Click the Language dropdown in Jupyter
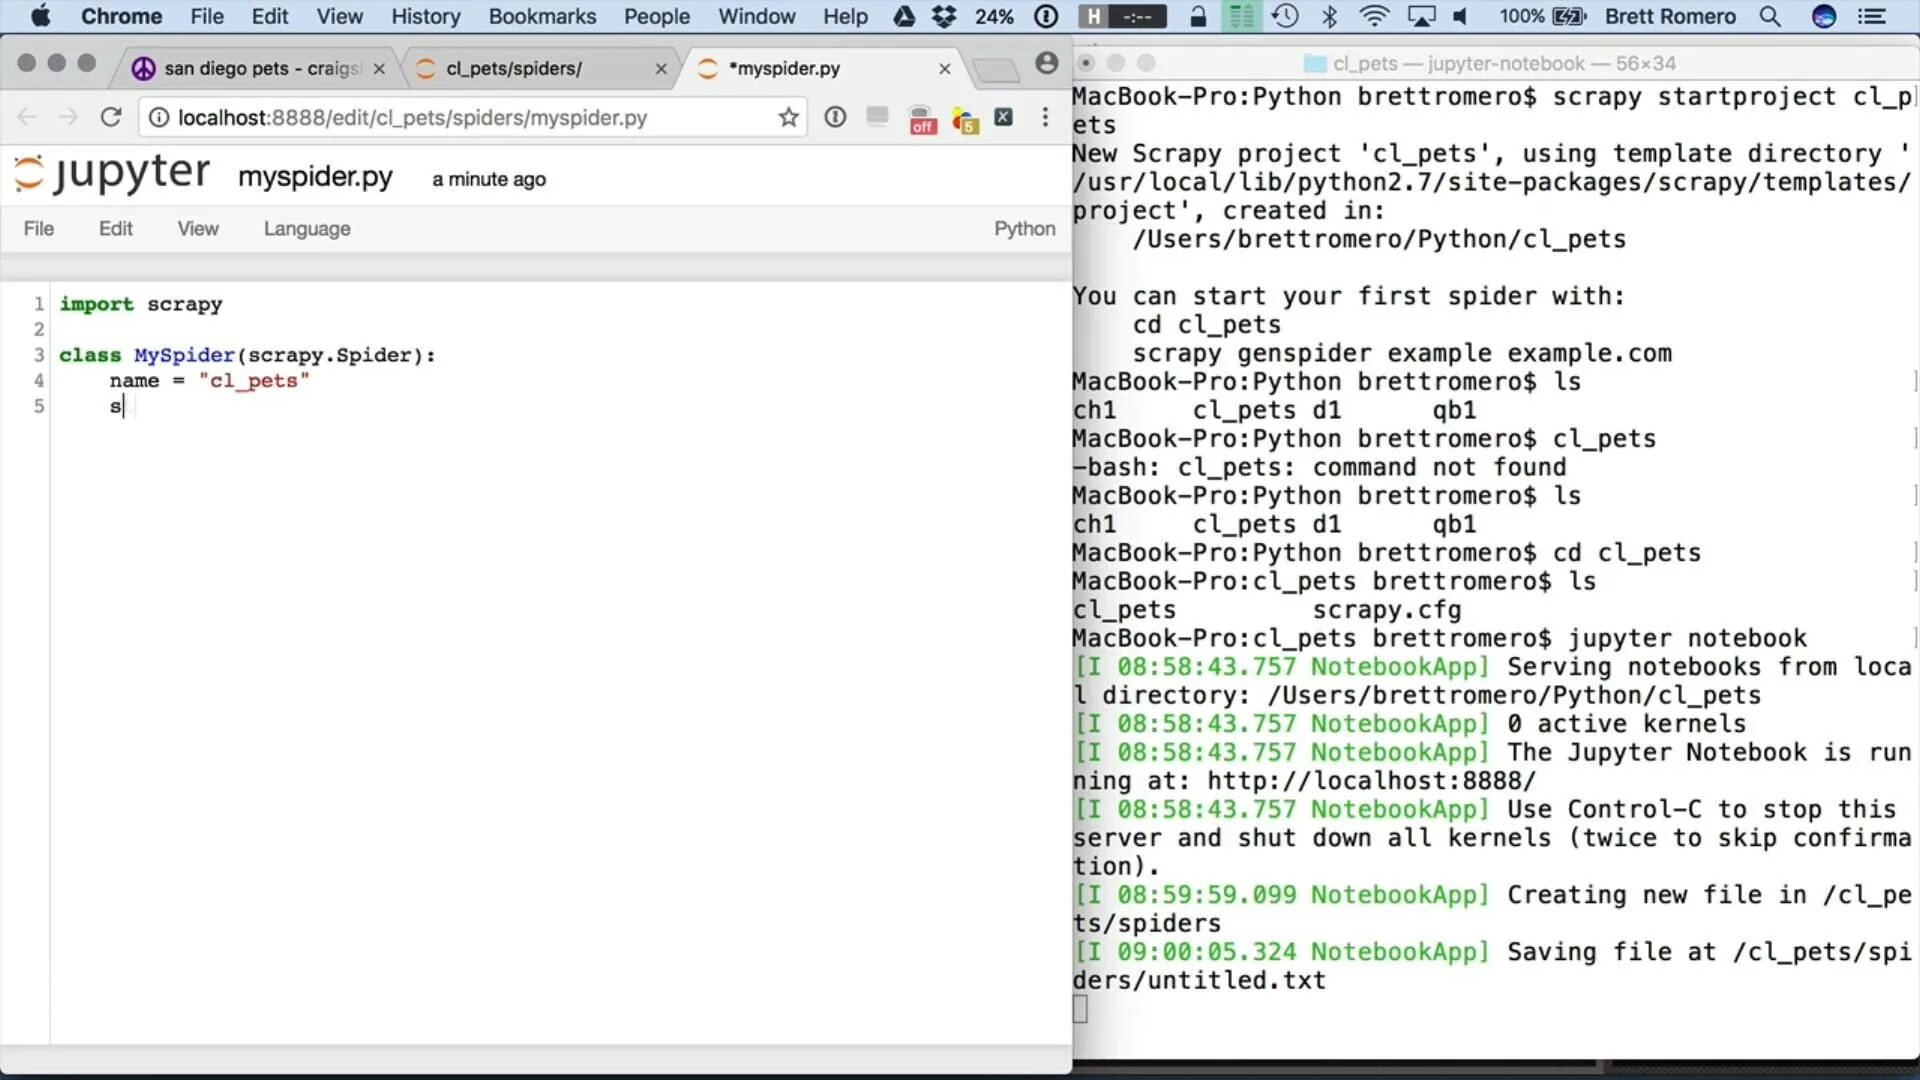Viewport: 1920px width, 1080px height. point(306,228)
